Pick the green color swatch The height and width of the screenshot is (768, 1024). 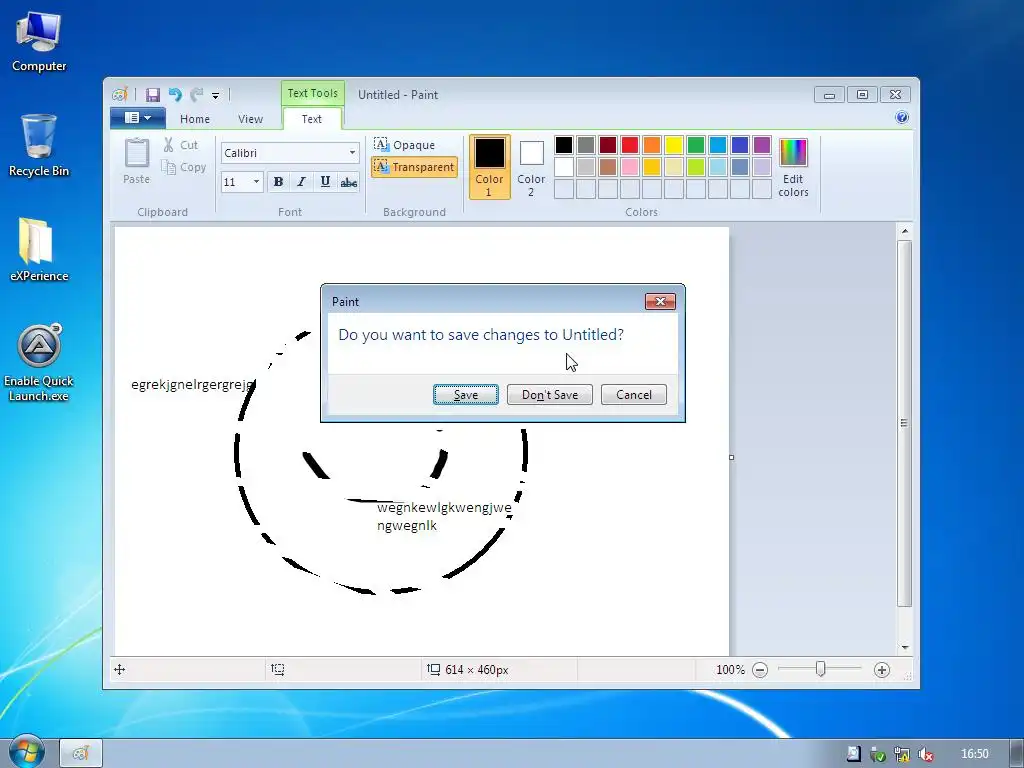pos(696,144)
